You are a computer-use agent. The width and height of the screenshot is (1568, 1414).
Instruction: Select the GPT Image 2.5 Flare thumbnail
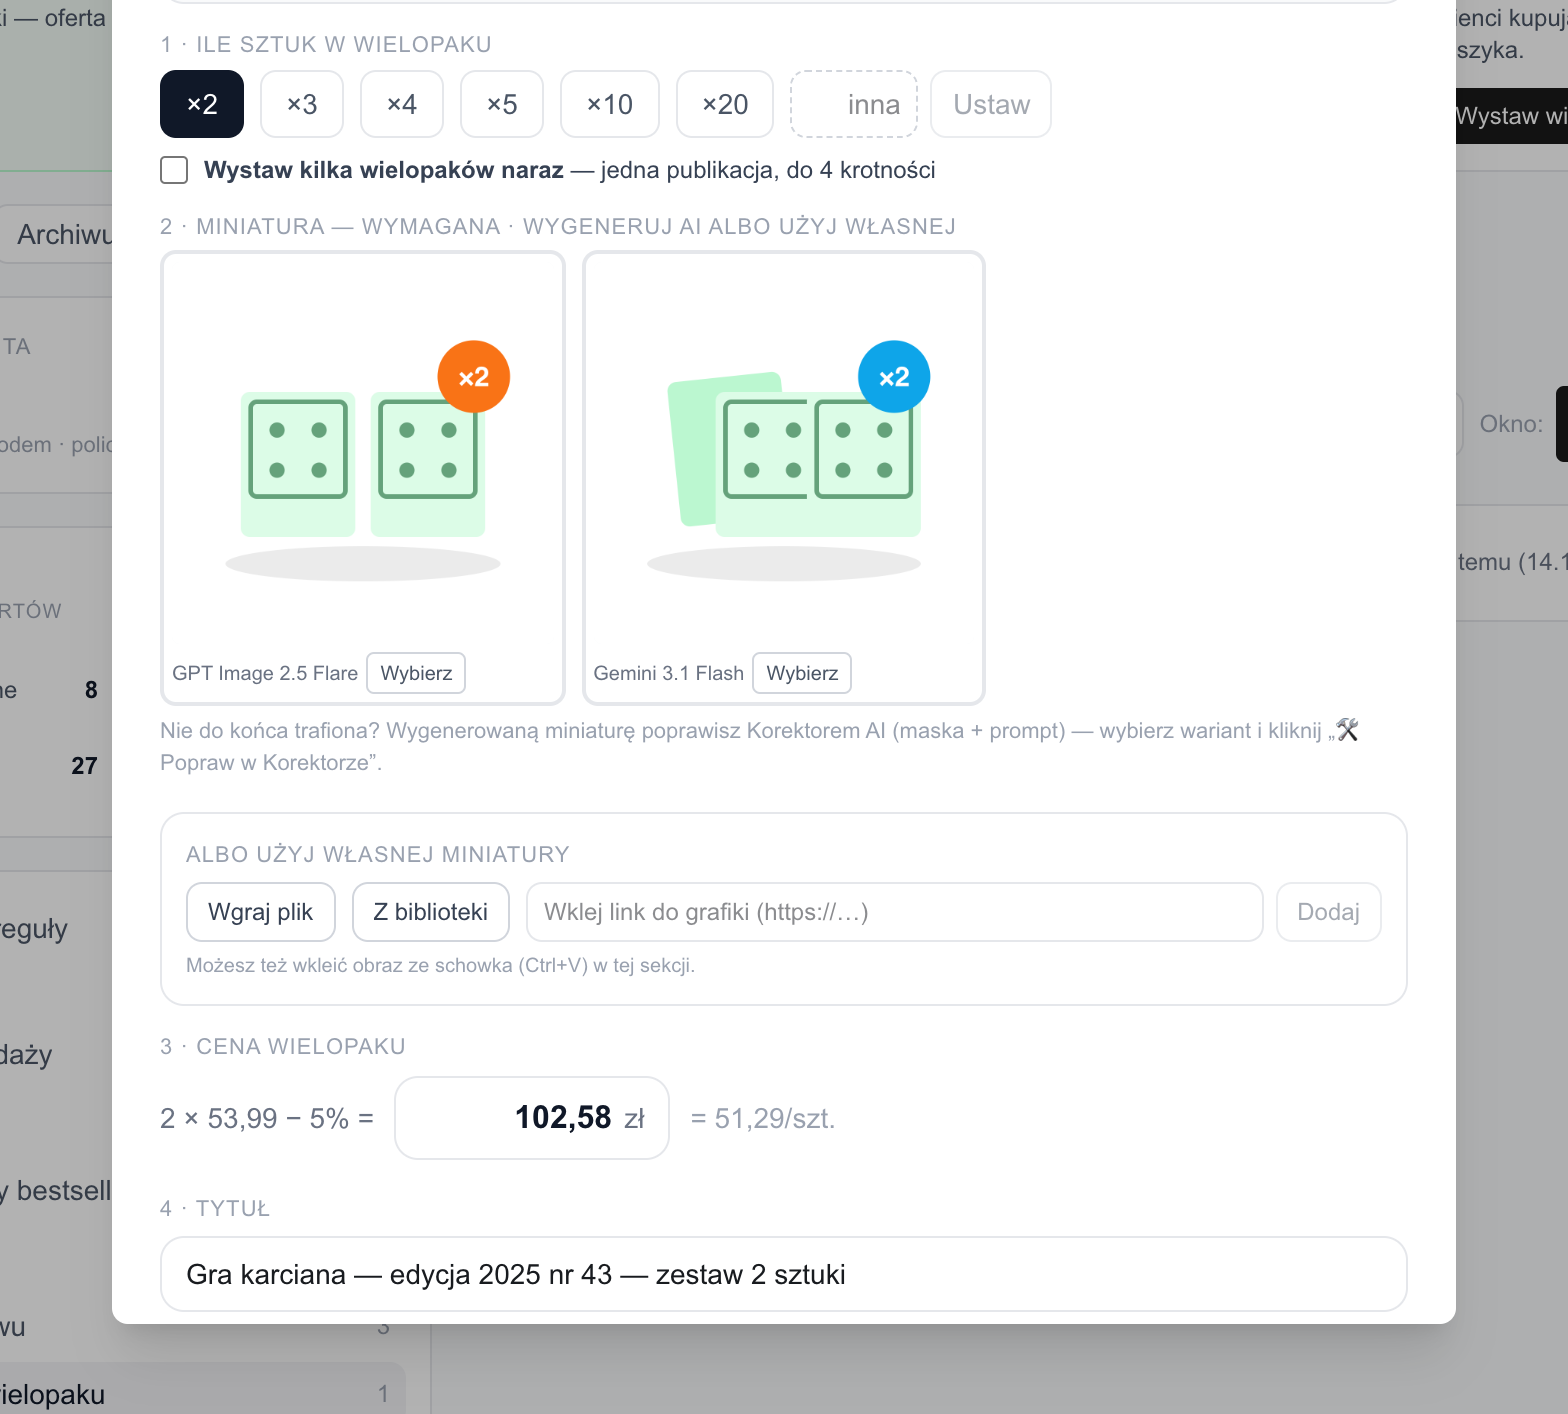[363, 478]
